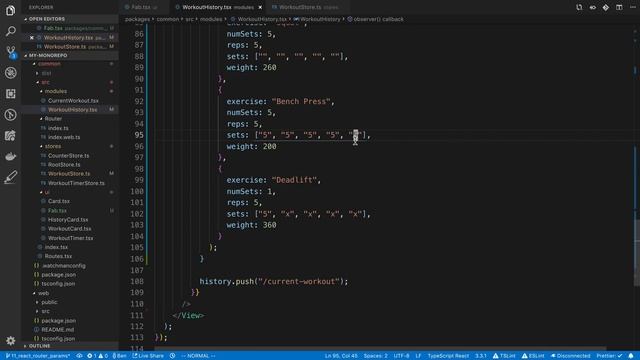Open the Docker view in the activity bar
Screen dimensions: 640x360
click(11, 156)
